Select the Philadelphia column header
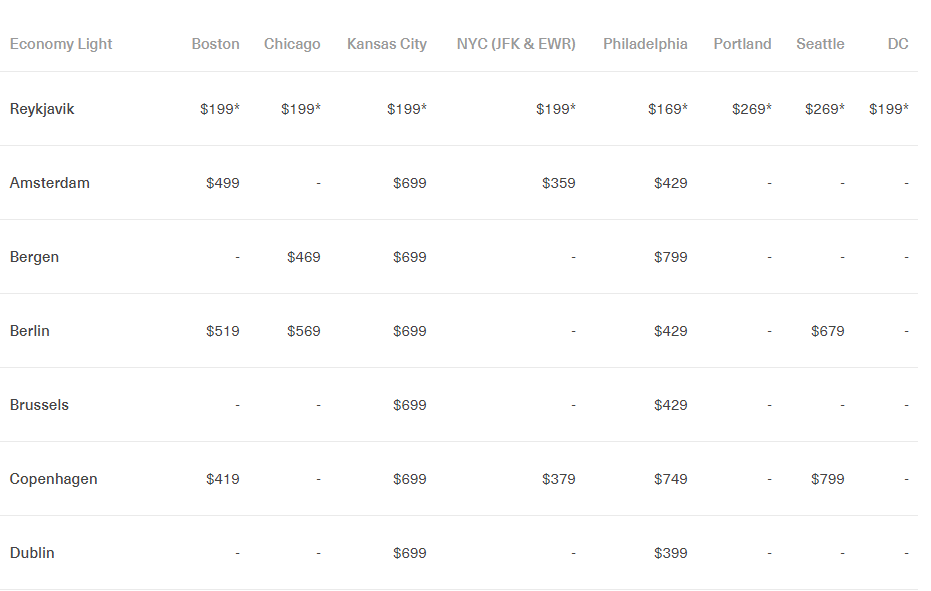Screen dimensions: 931x591 click(x=645, y=44)
